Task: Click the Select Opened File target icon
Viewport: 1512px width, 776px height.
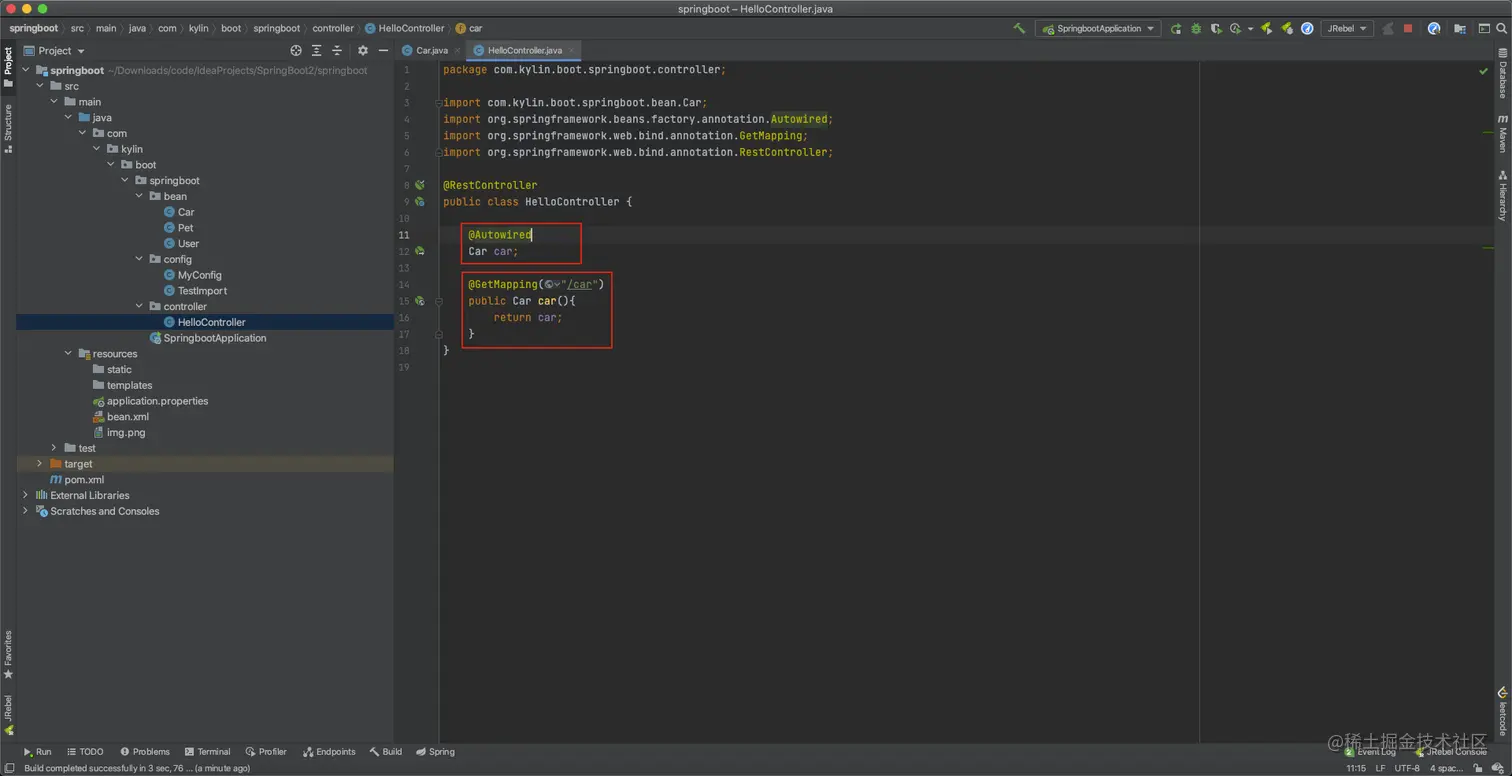Action: pos(296,50)
